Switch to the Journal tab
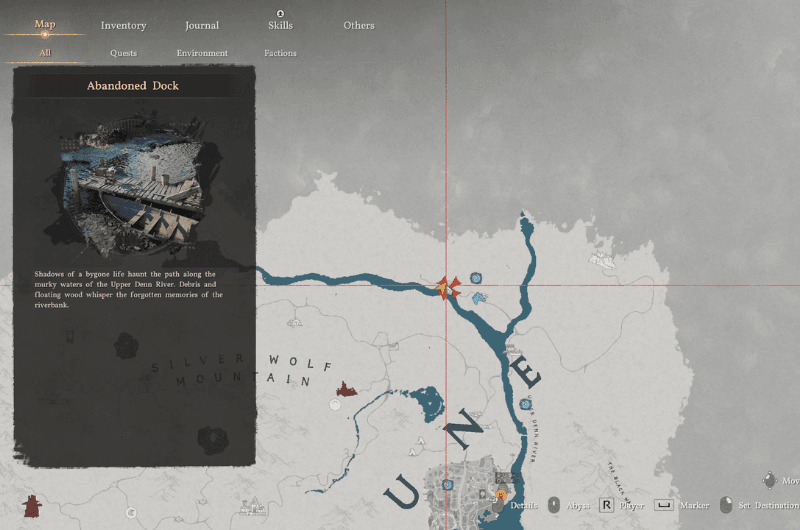This screenshot has height=530, width=800. click(x=202, y=26)
